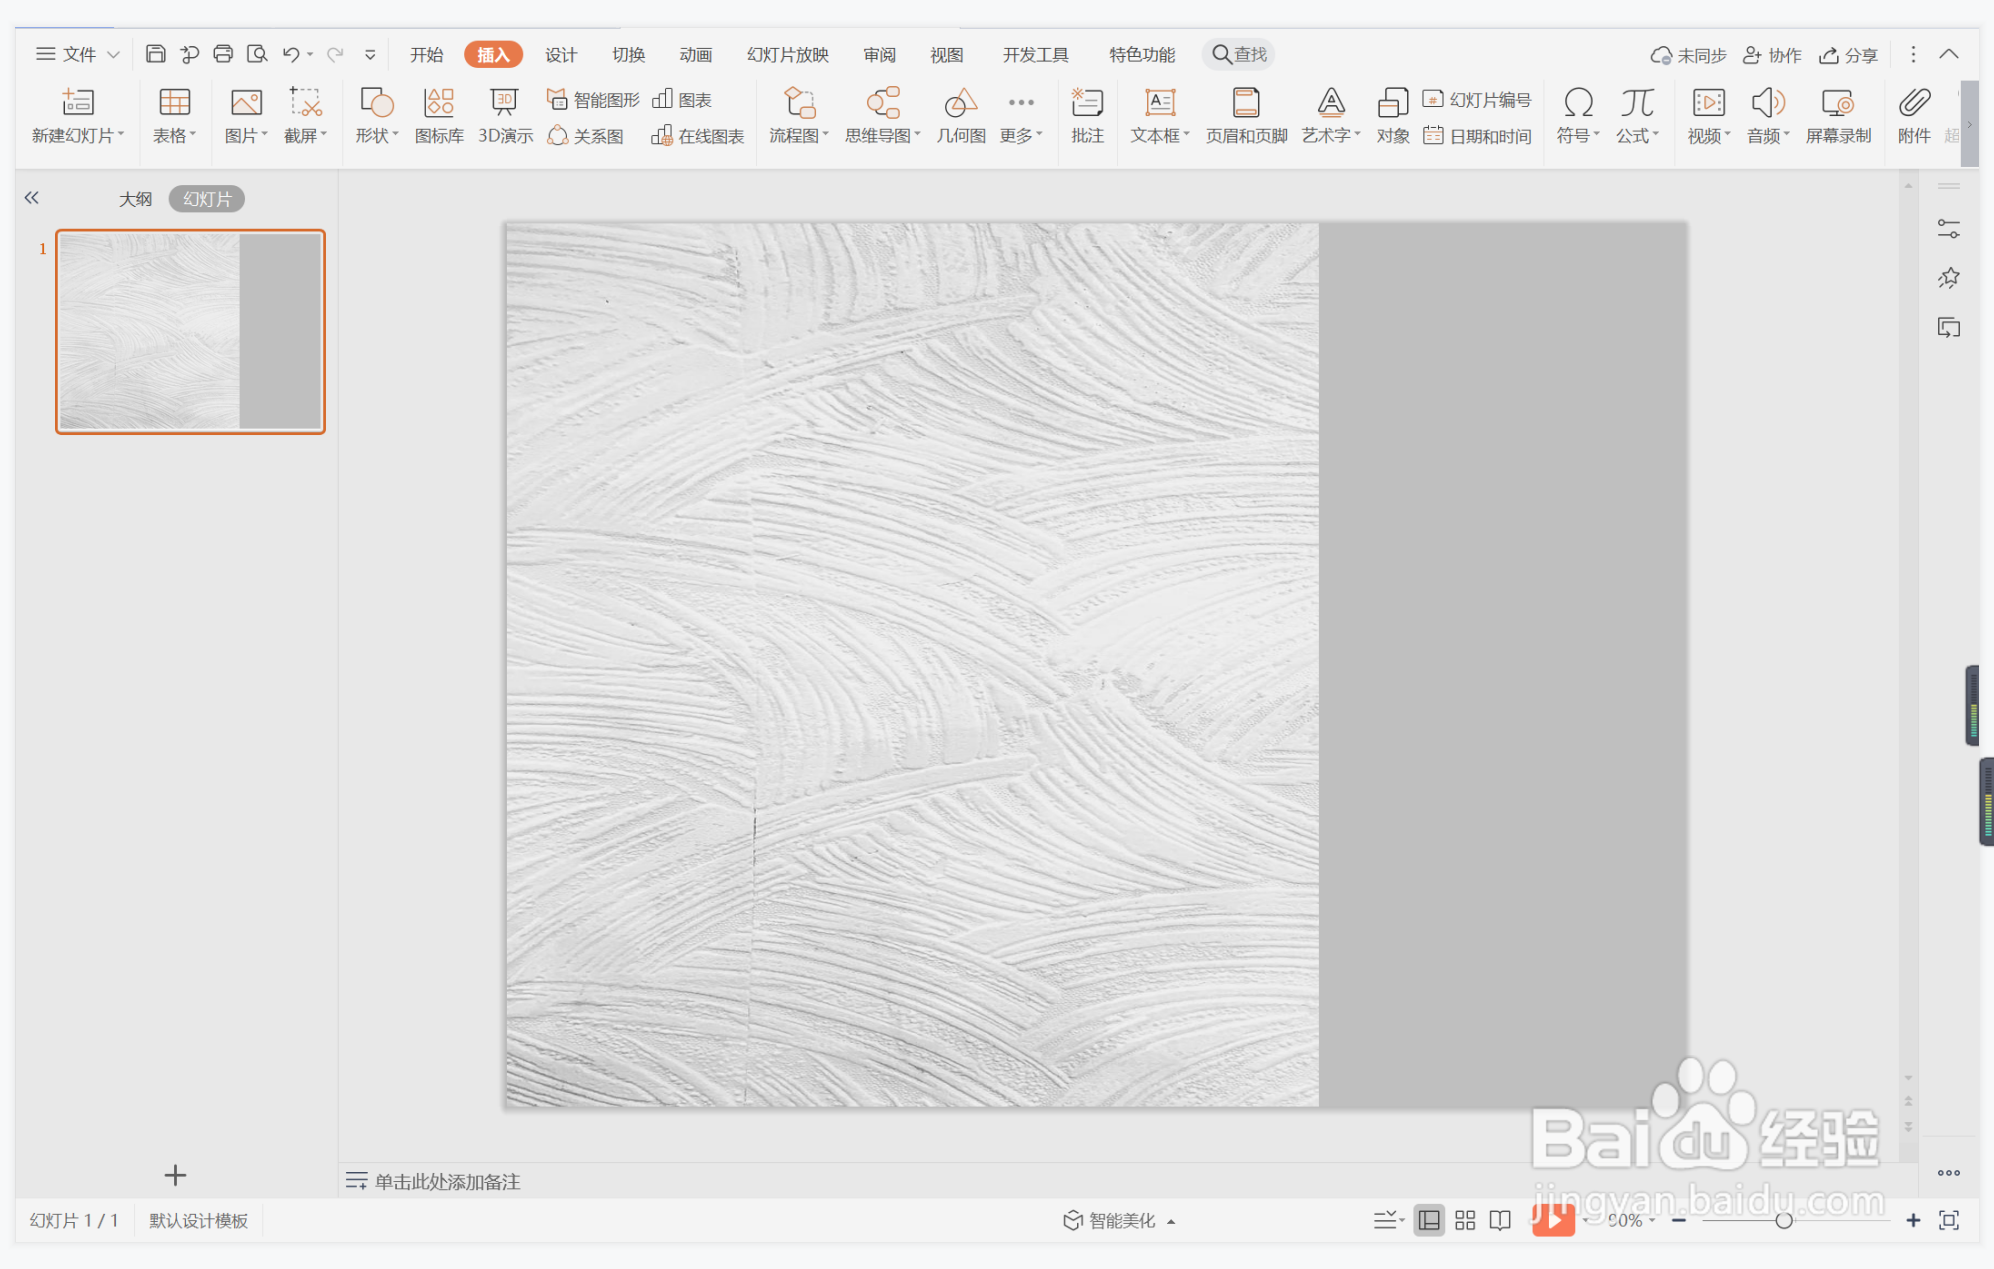Open the 大纲 outline tab

coord(135,199)
